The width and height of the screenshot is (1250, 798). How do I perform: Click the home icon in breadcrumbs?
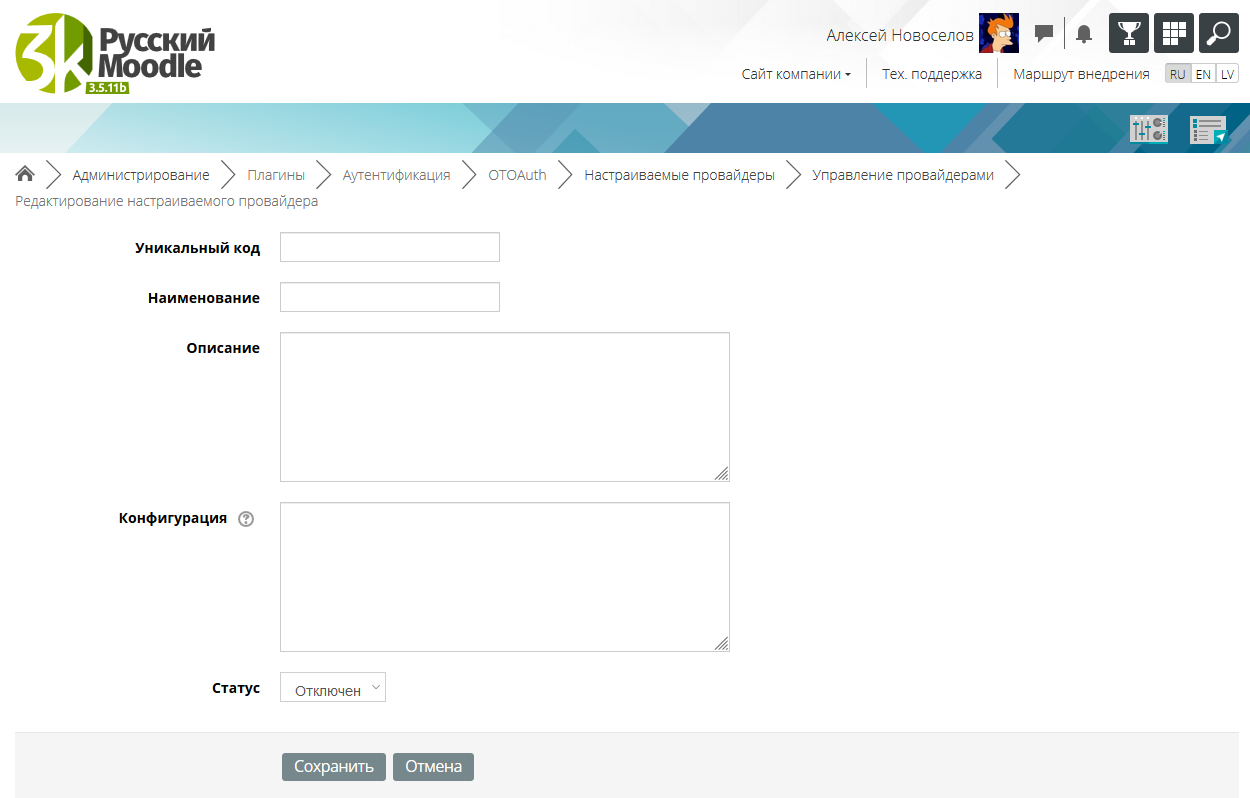[x=25, y=175]
